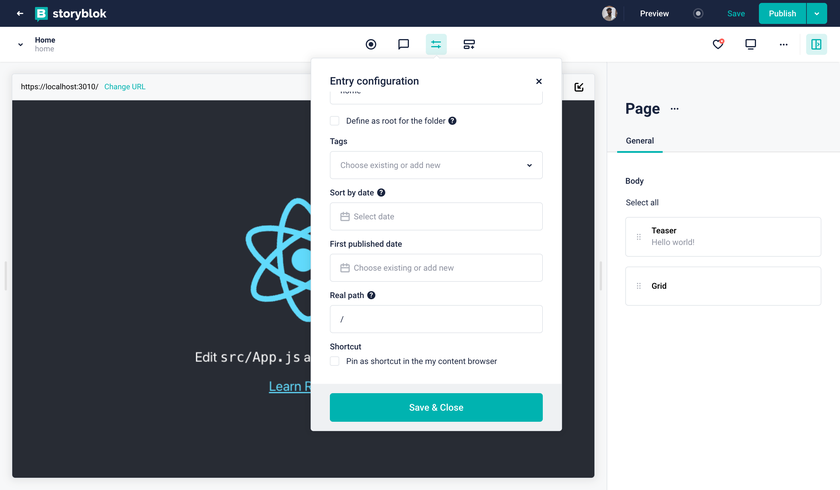Click Save & Close

(436, 408)
